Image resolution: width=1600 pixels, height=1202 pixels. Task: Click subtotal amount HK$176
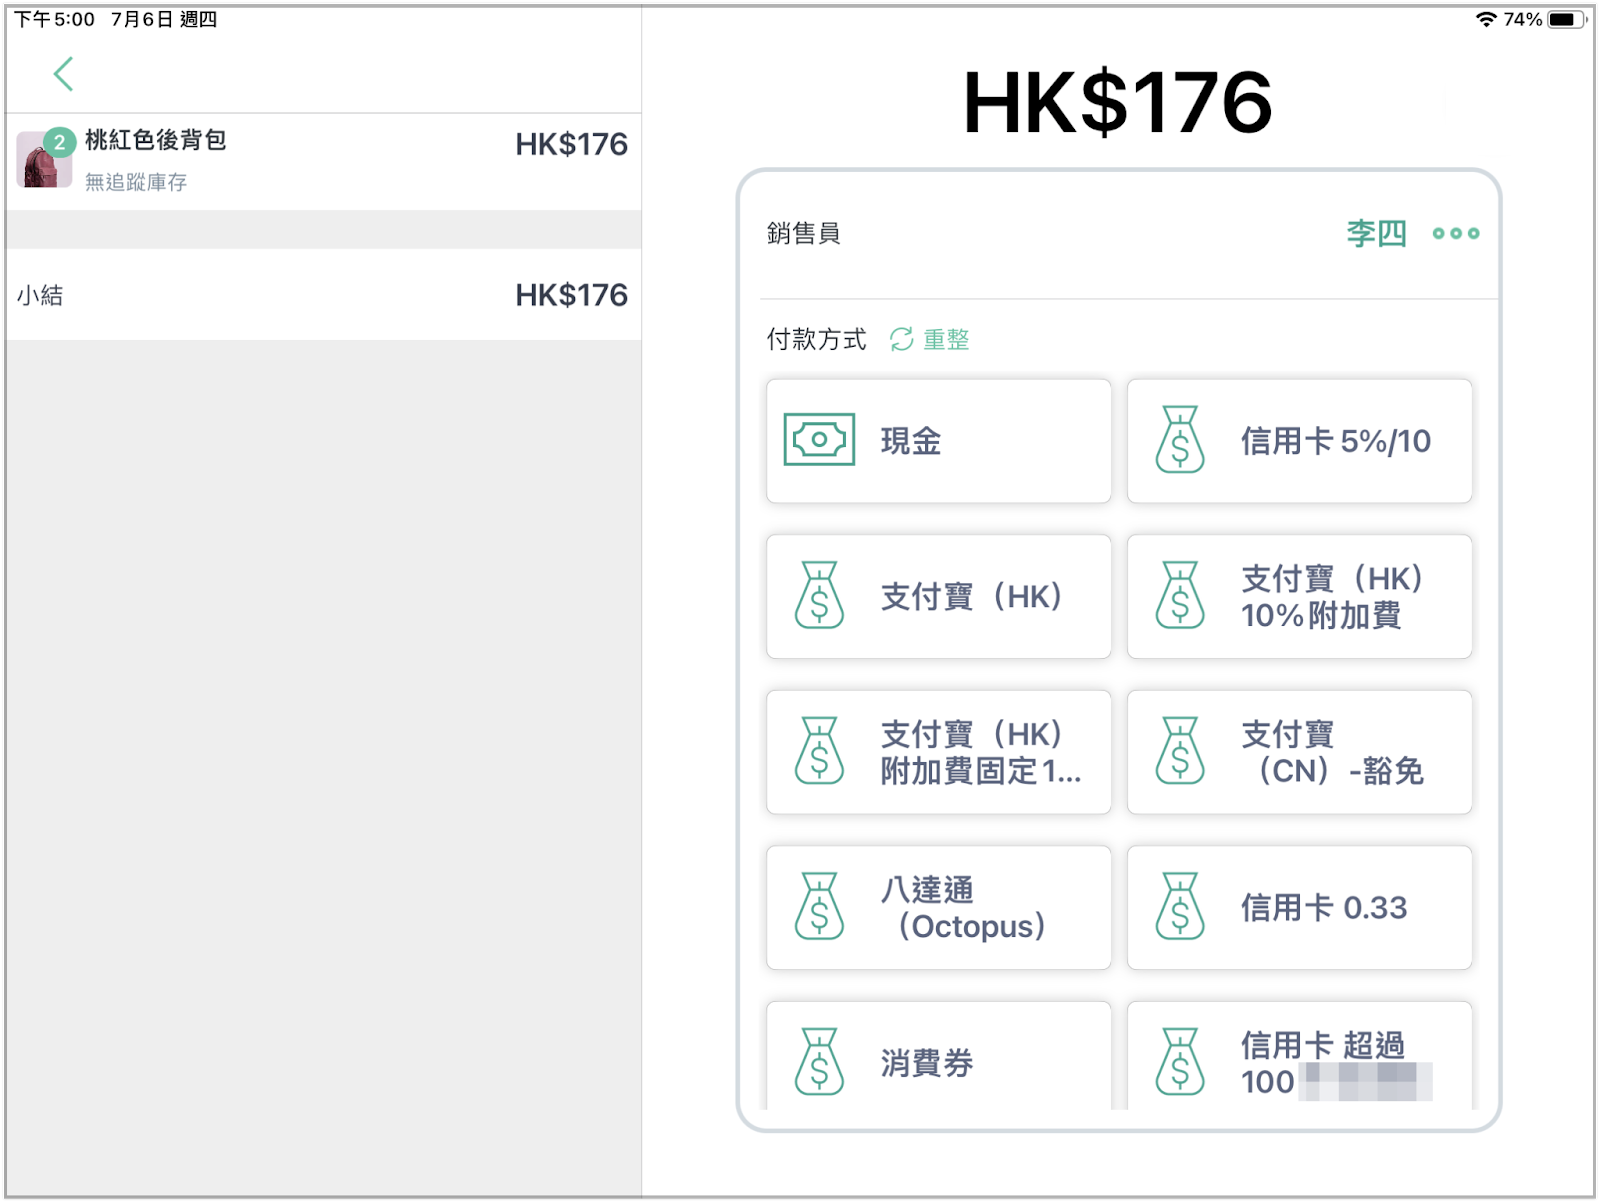[x=571, y=295]
